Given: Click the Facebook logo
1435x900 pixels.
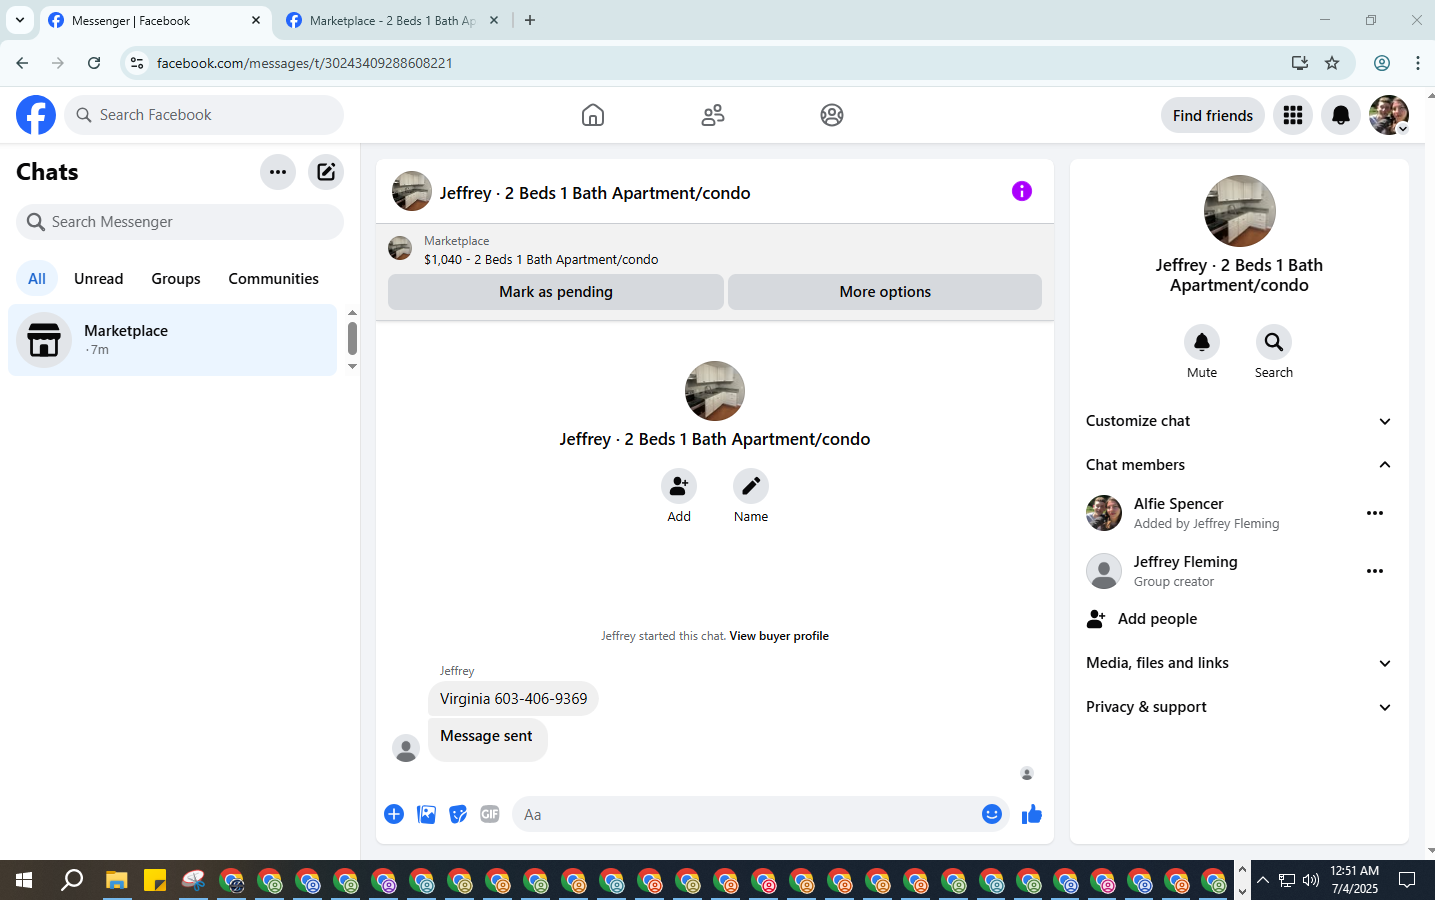Looking at the screenshot, I should pos(36,115).
